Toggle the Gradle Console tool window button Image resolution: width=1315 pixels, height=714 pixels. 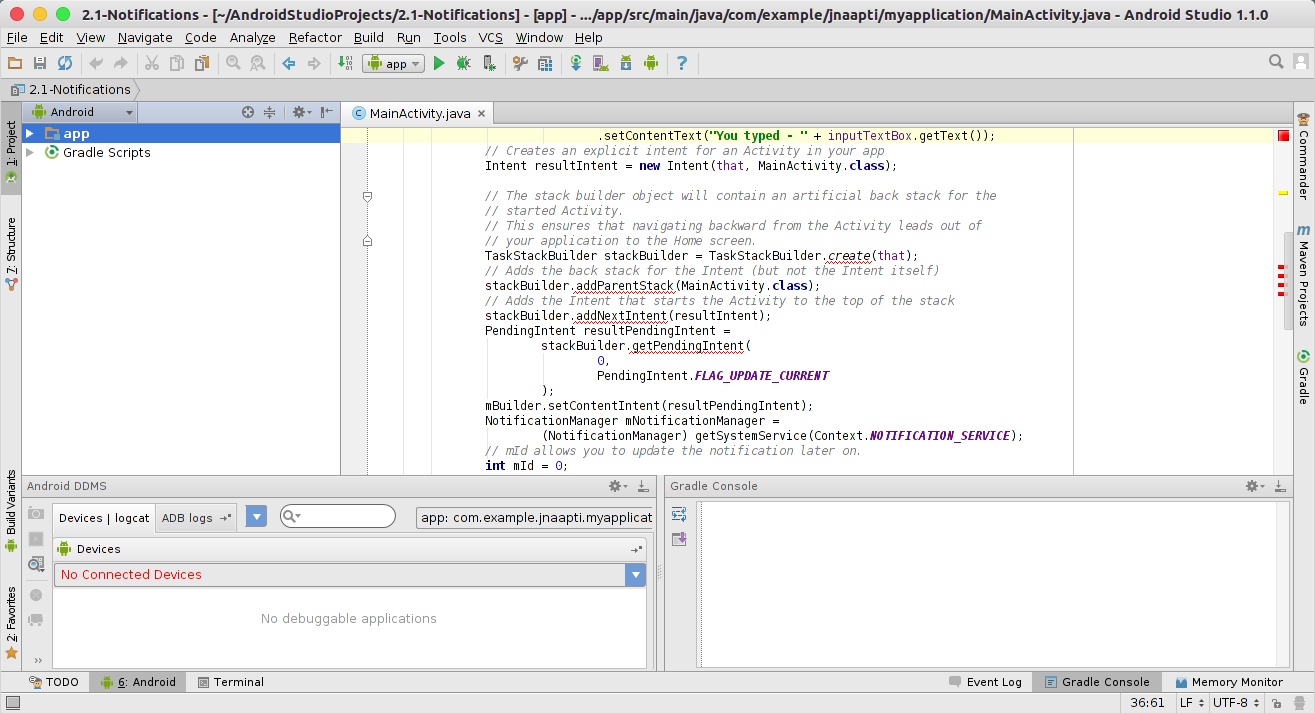(1097, 682)
